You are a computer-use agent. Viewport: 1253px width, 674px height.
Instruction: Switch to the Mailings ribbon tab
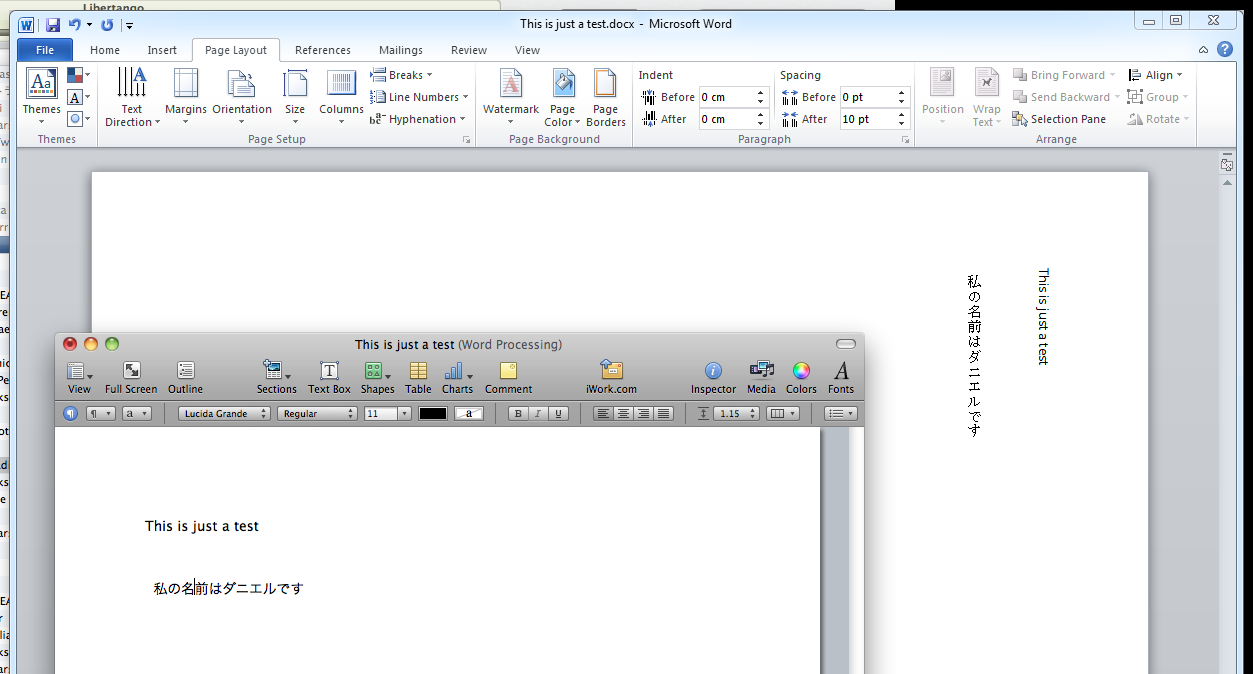coord(401,50)
